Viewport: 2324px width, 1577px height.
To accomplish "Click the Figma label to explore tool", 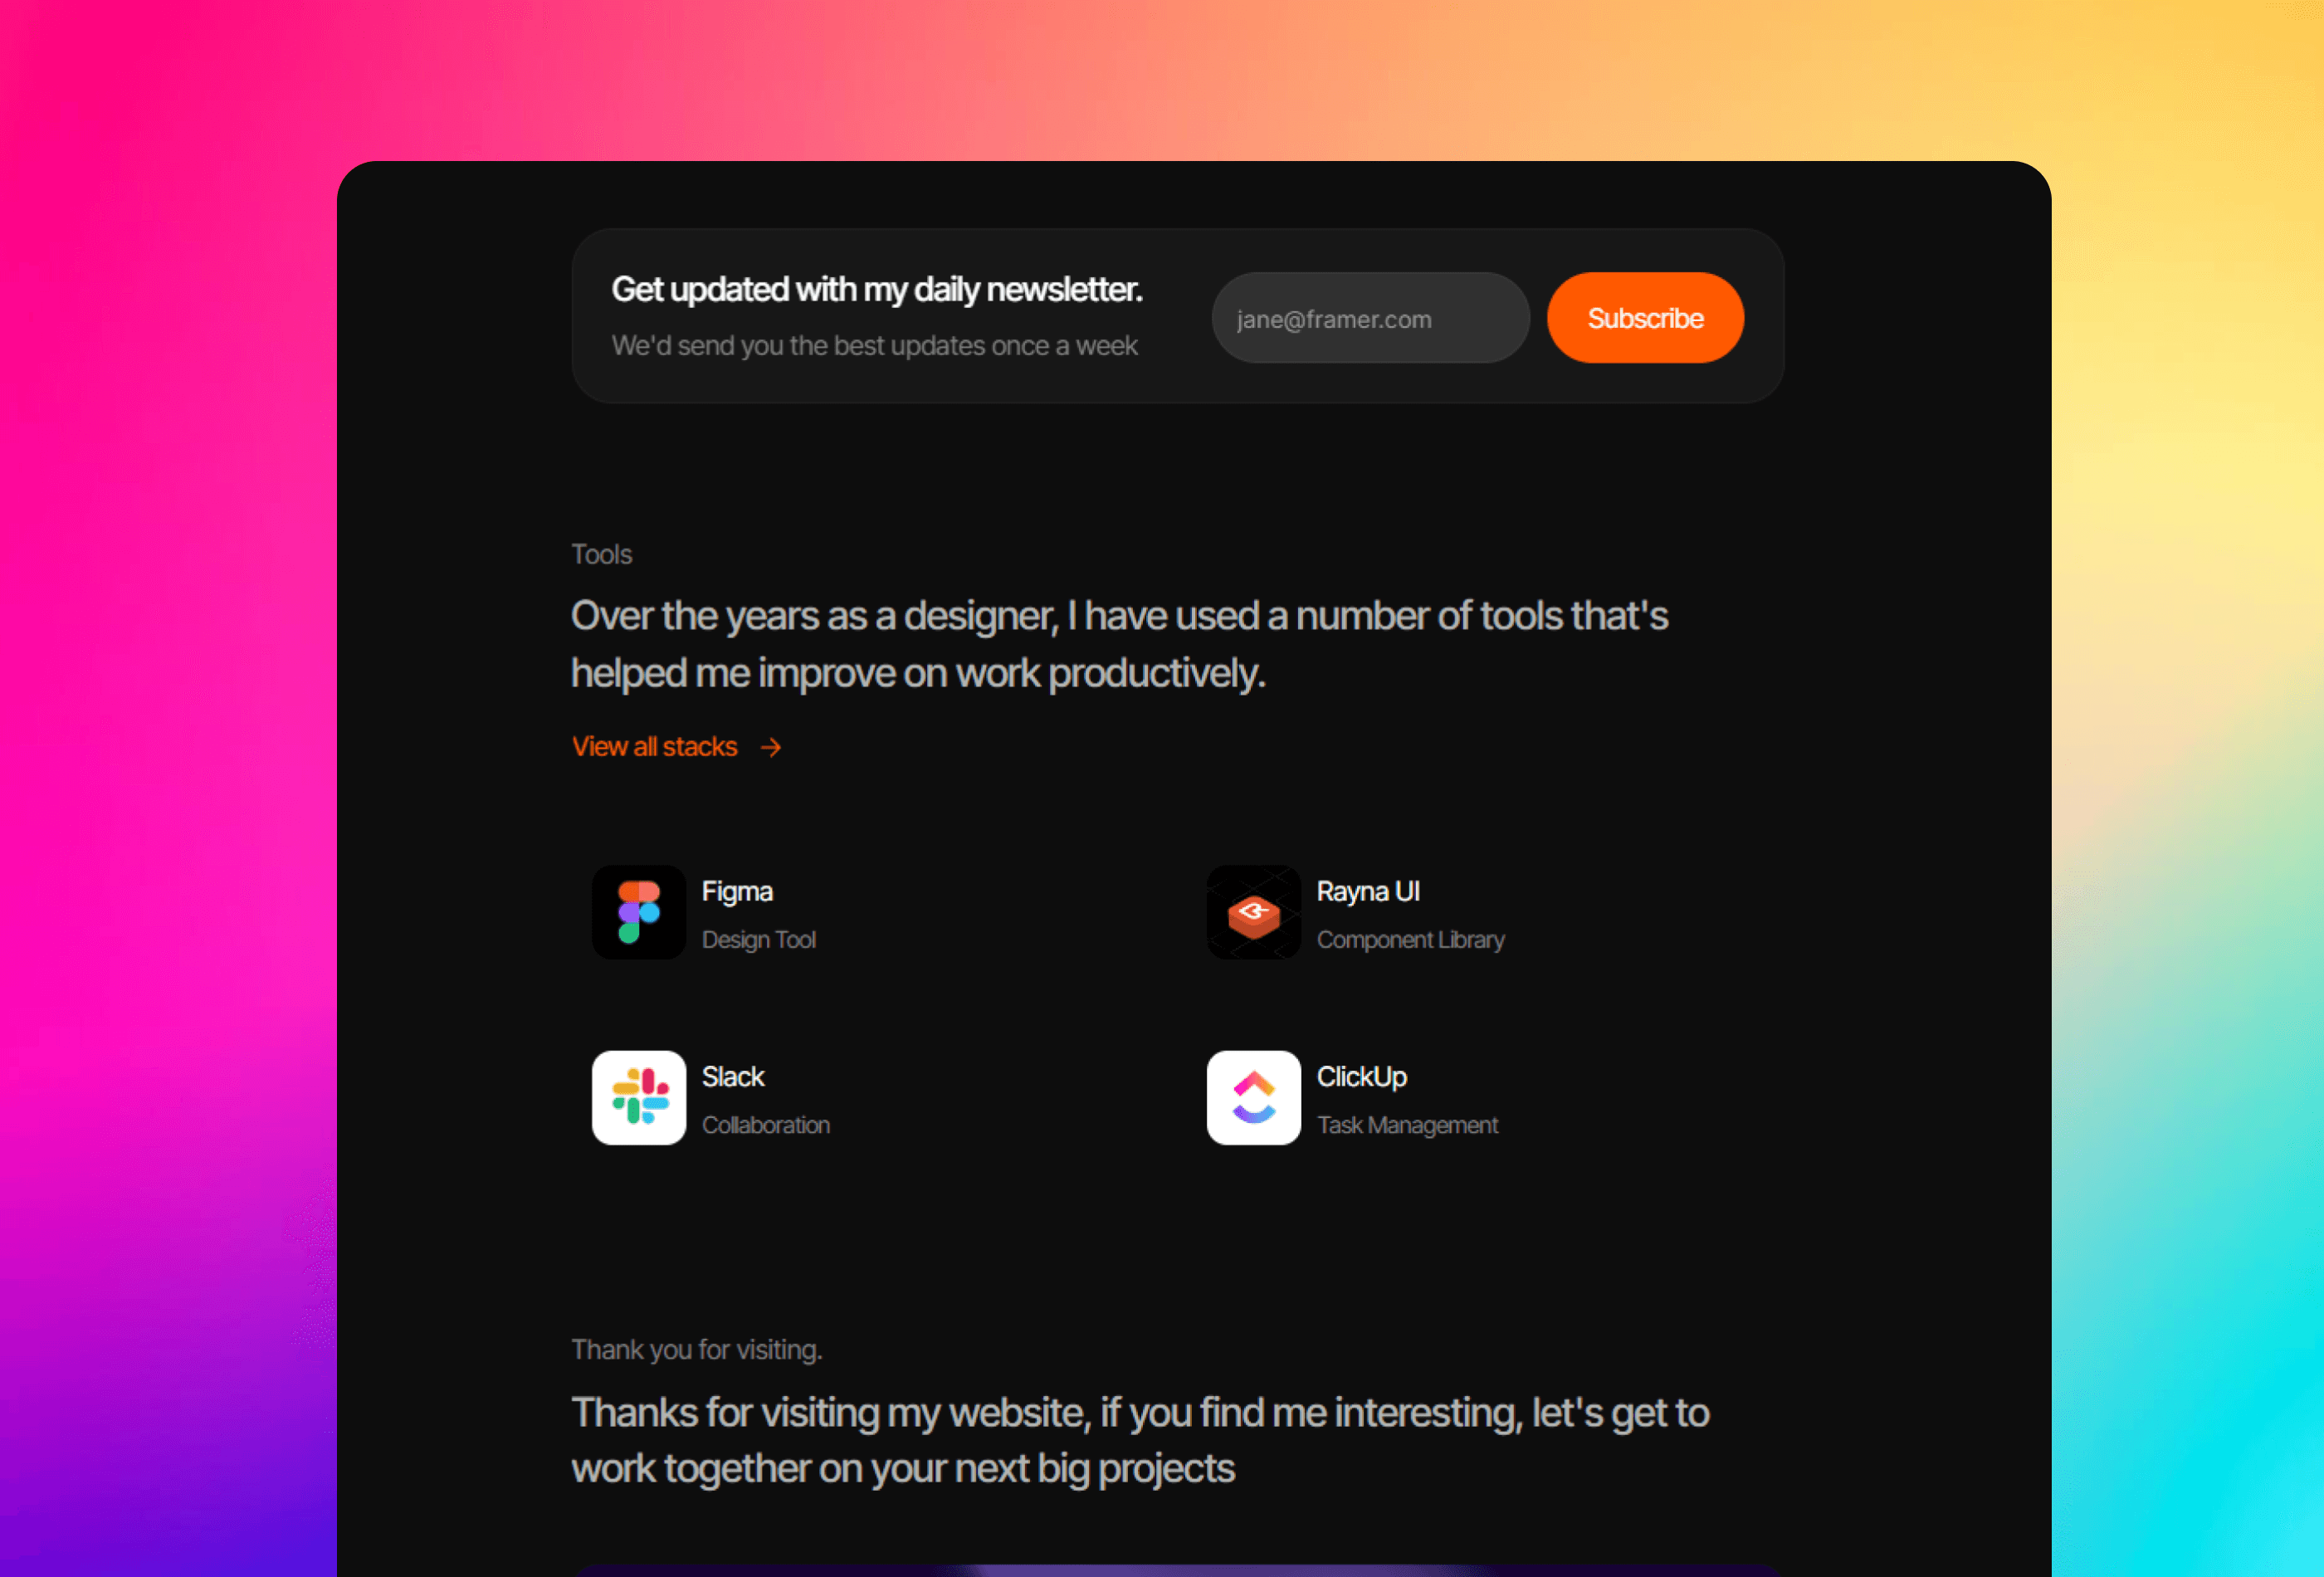I will [x=735, y=891].
